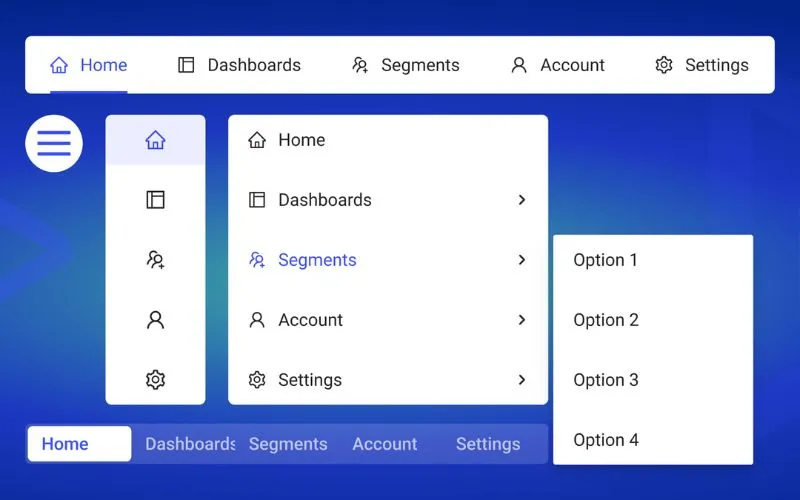This screenshot has height=500, width=800.
Task: Select the home icon in the icon-only sidebar
Action: [x=156, y=140]
